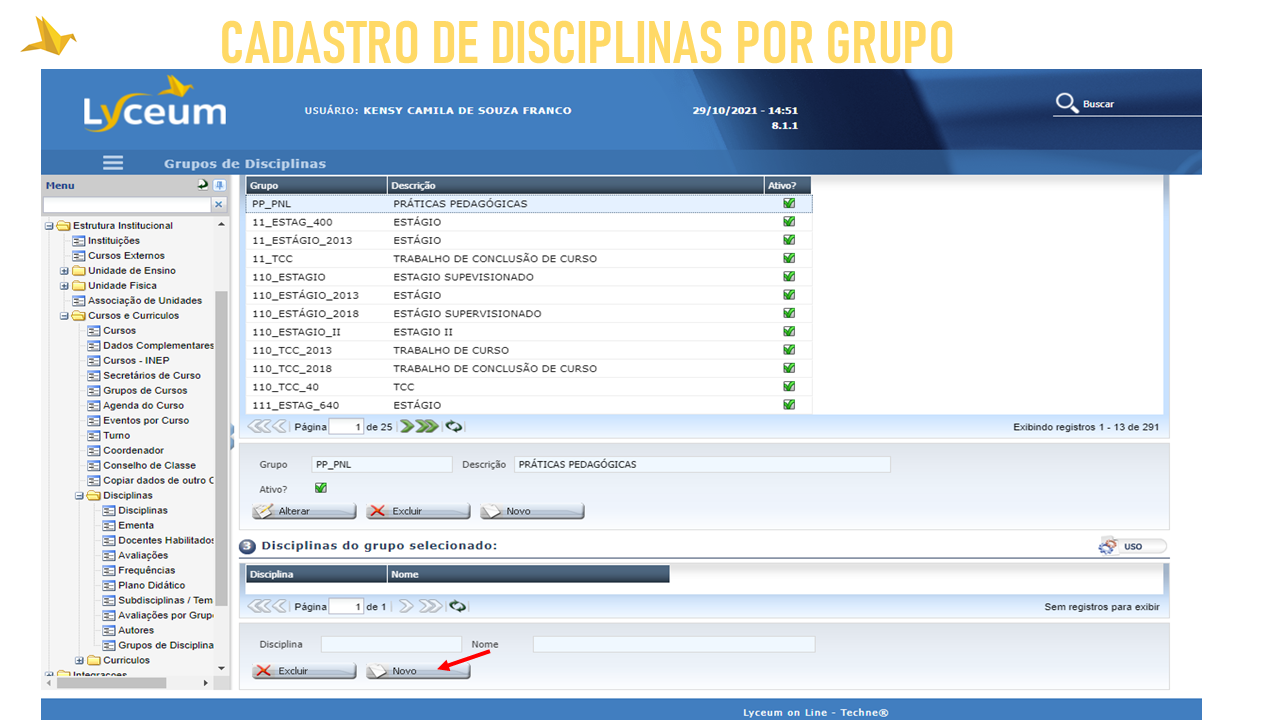Sort by the Grupo column header
The width and height of the screenshot is (1280, 720).
point(316,185)
